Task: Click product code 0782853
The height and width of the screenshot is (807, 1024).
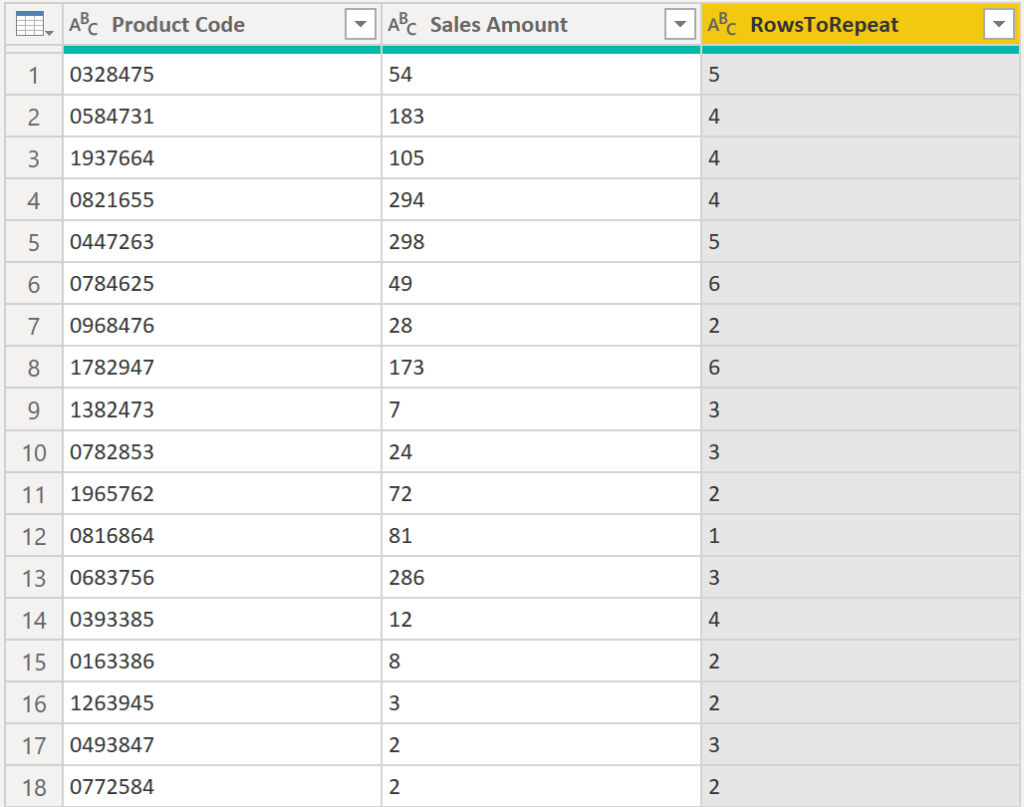Action: point(112,452)
